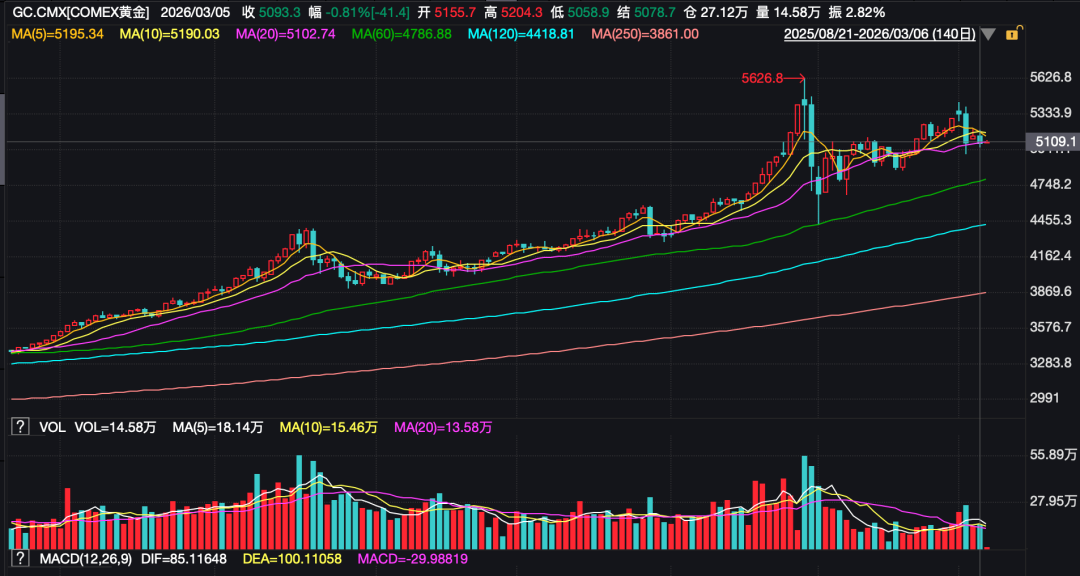Image resolution: width=1080 pixels, height=576 pixels.
Task: Open the date range dropdown triangle
Action: pyautogui.click(x=988, y=34)
